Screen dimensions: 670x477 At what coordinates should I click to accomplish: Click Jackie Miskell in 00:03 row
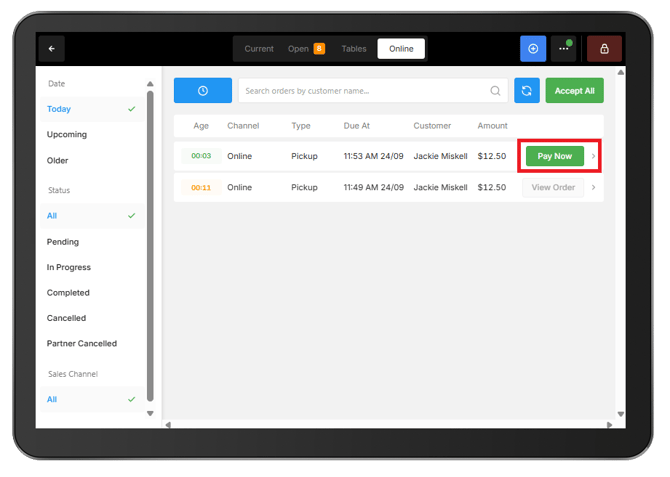coord(440,156)
